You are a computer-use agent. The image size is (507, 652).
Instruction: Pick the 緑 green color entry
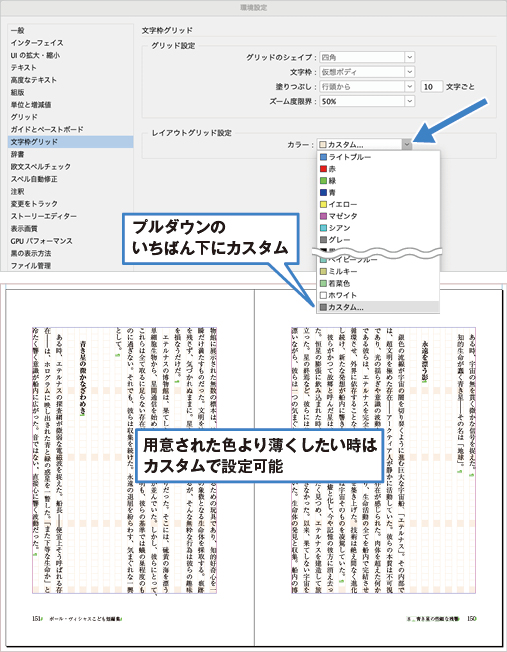378,180
